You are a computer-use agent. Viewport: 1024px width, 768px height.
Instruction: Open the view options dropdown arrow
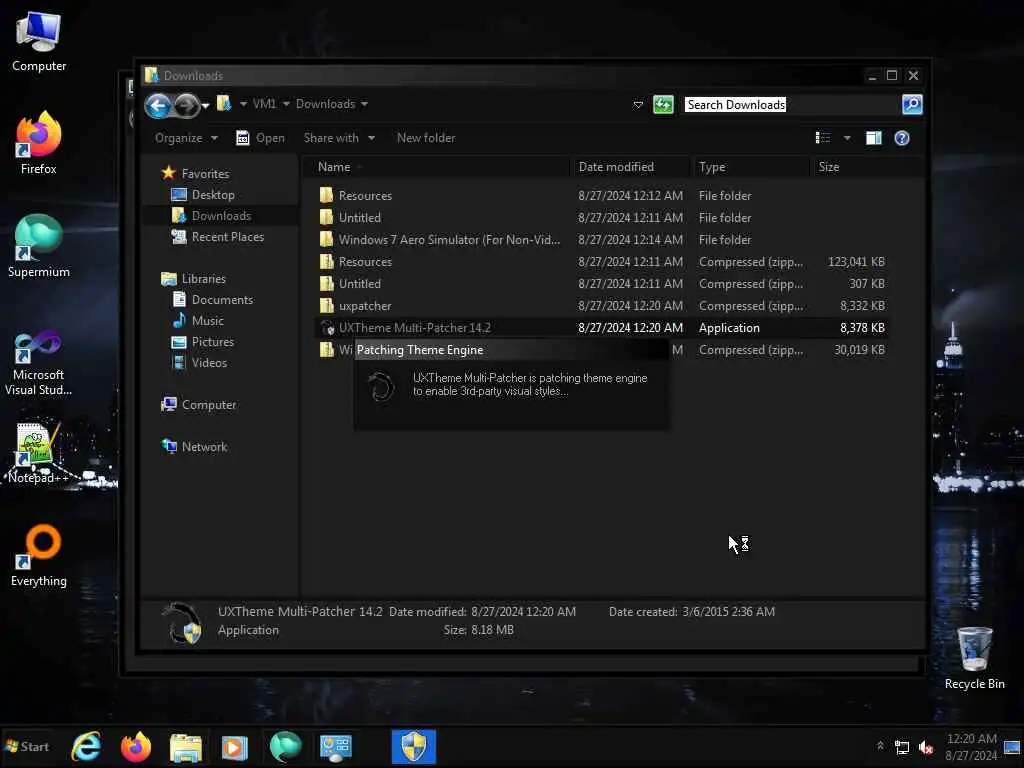847,138
